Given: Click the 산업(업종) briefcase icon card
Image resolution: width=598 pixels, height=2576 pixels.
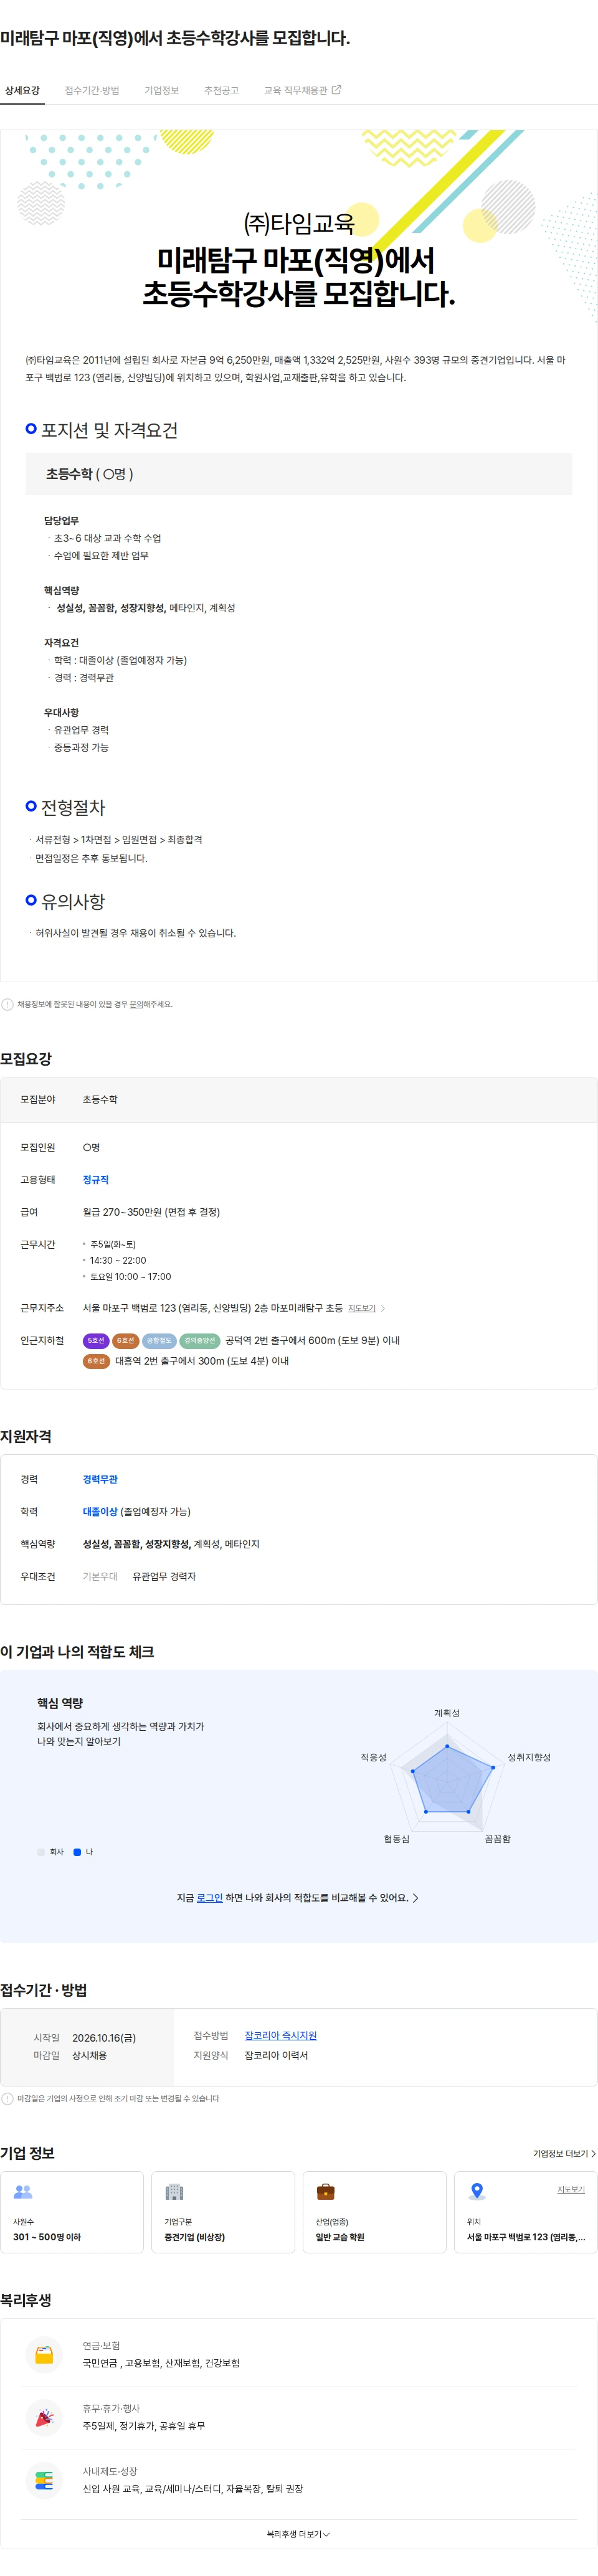Looking at the screenshot, I should point(374,2211).
